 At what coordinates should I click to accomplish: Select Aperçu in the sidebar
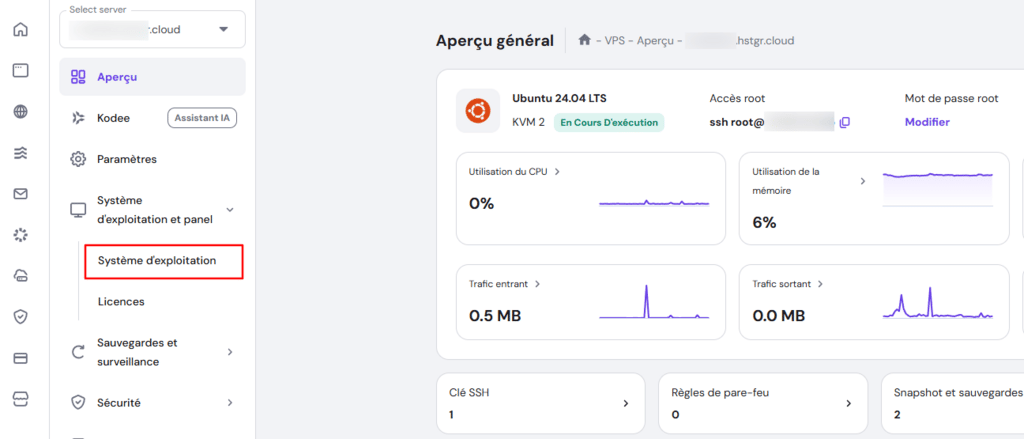153,77
